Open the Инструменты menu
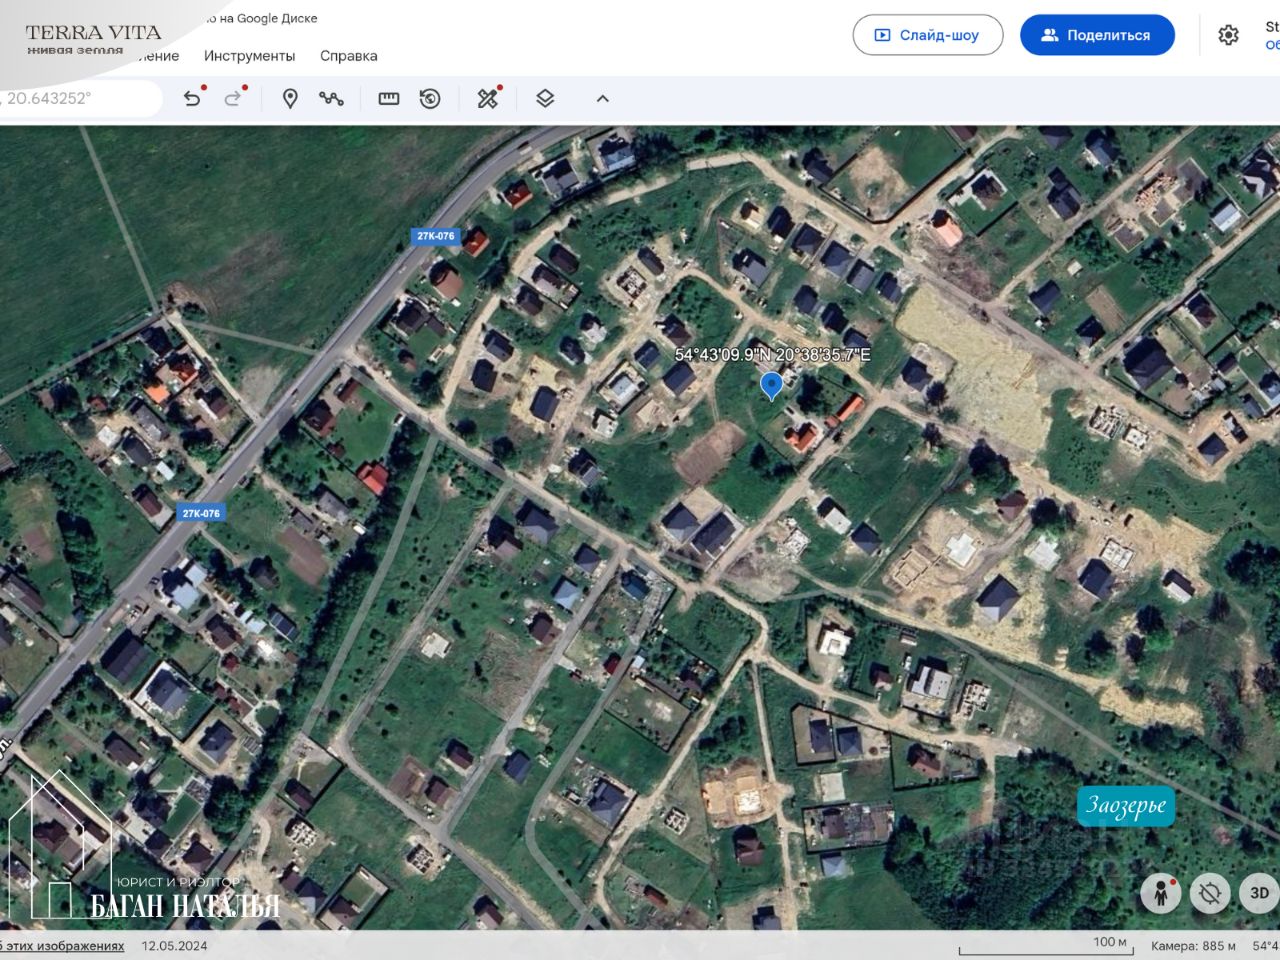This screenshot has height=960, width=1280. point(249,56)
